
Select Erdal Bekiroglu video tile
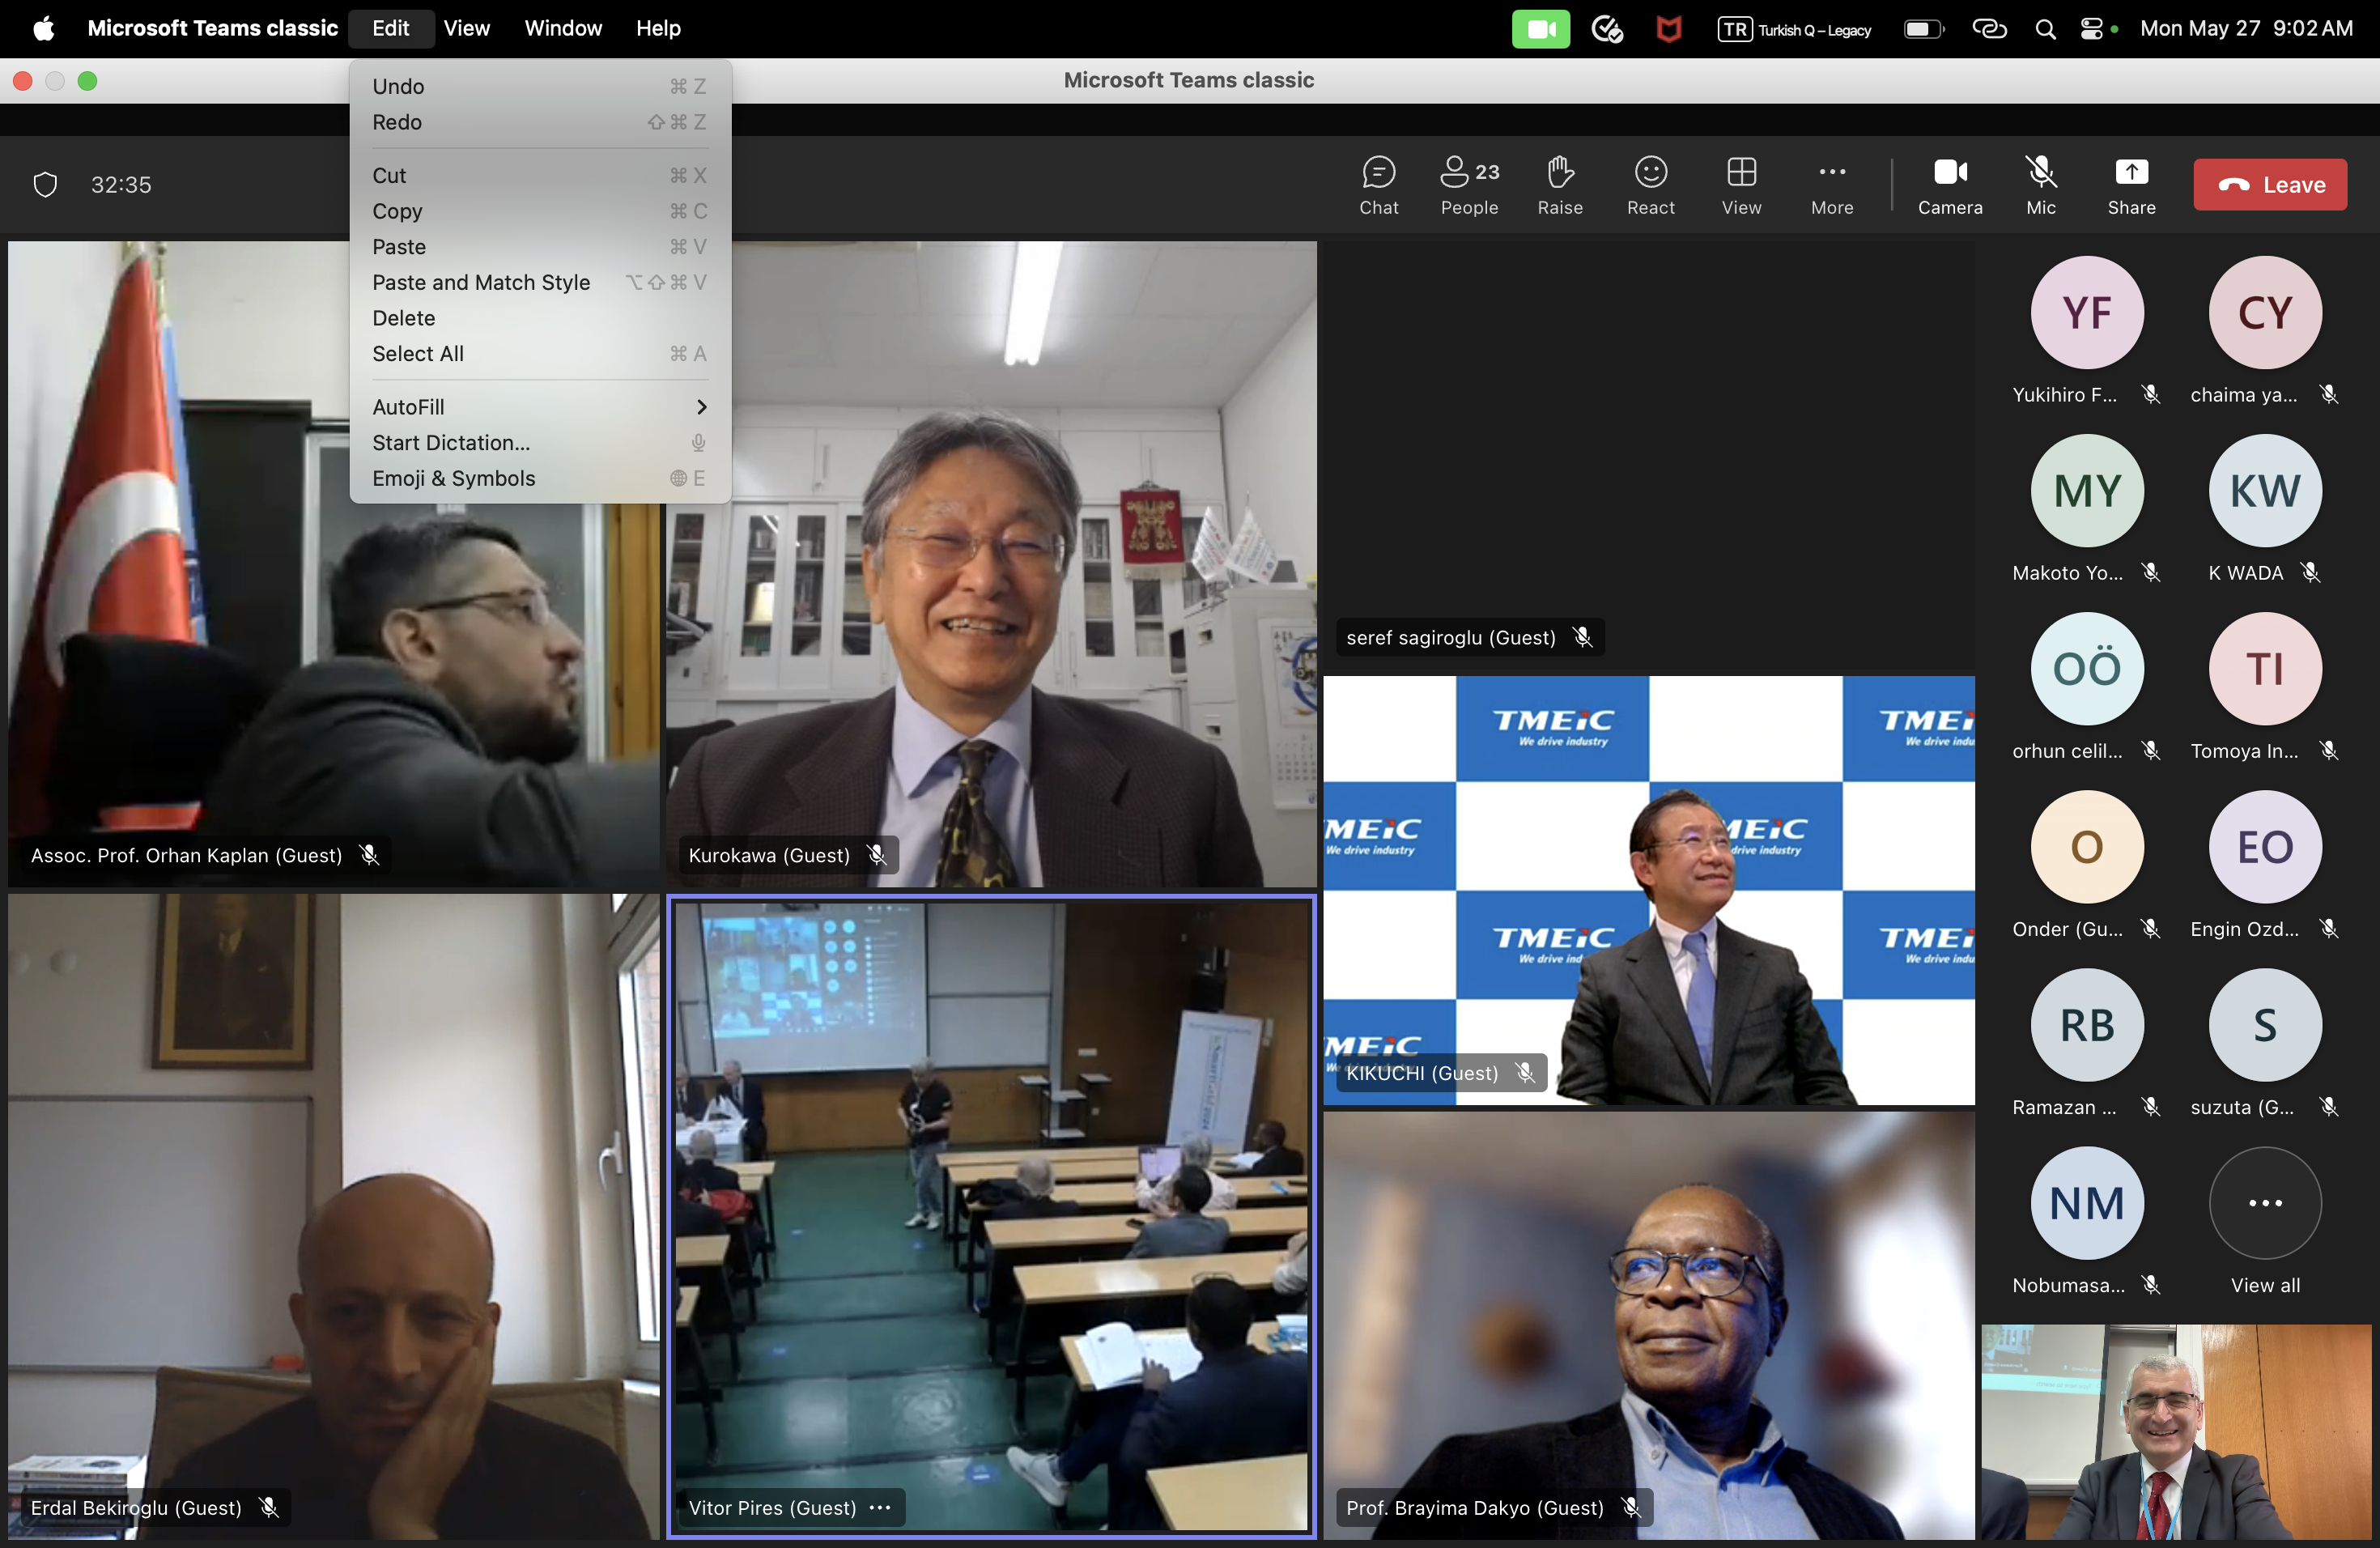pos(333,1216)
